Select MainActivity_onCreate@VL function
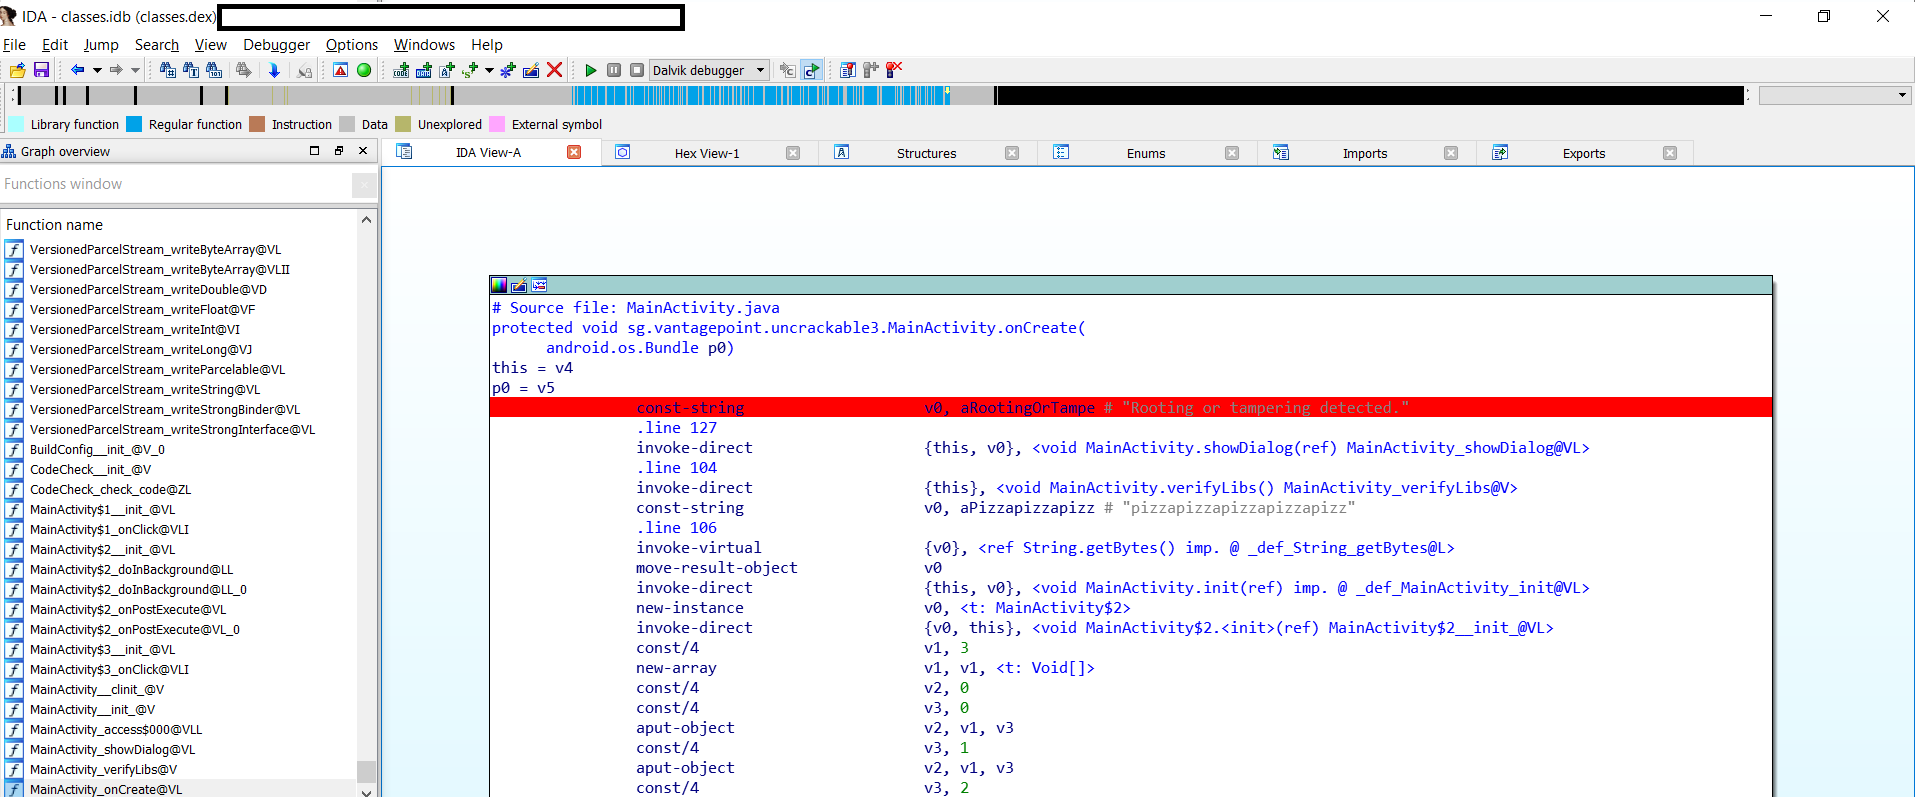The width and height of the screenshot is (1915, 797). (106, 789)
